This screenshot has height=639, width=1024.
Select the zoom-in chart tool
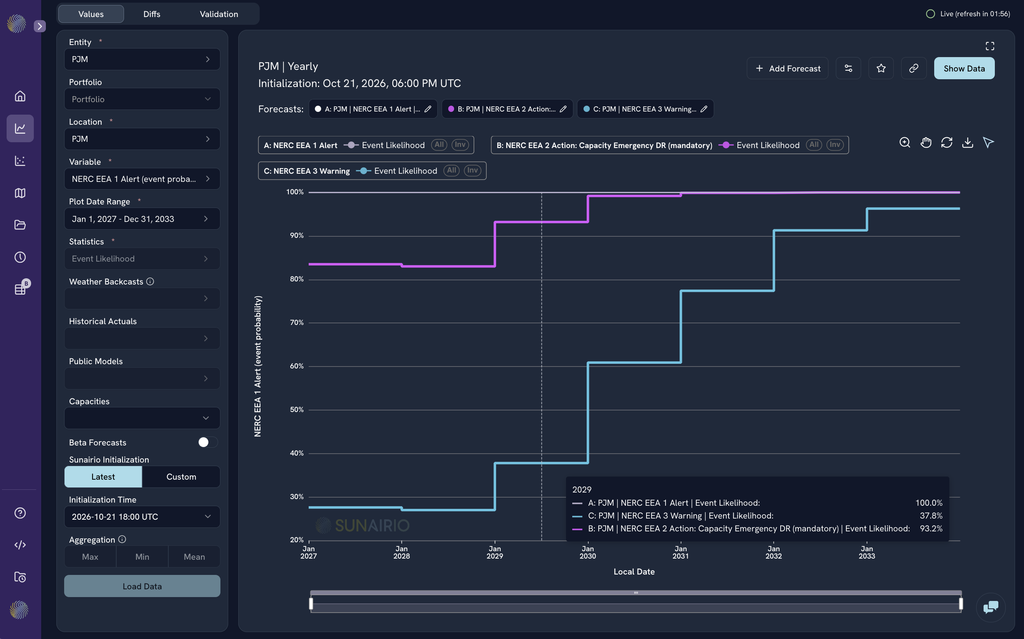point(904,142)
